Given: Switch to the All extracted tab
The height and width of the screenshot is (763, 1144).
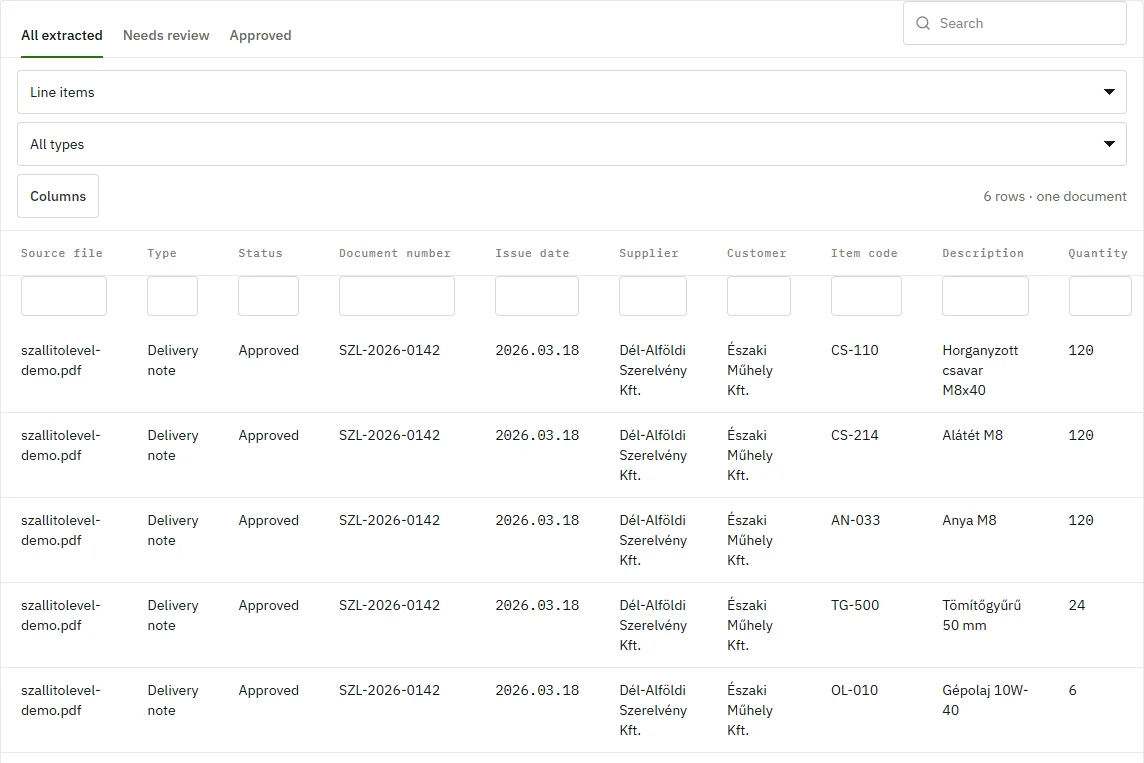Looking at the screenshot, I should click(x=62, y=35).
